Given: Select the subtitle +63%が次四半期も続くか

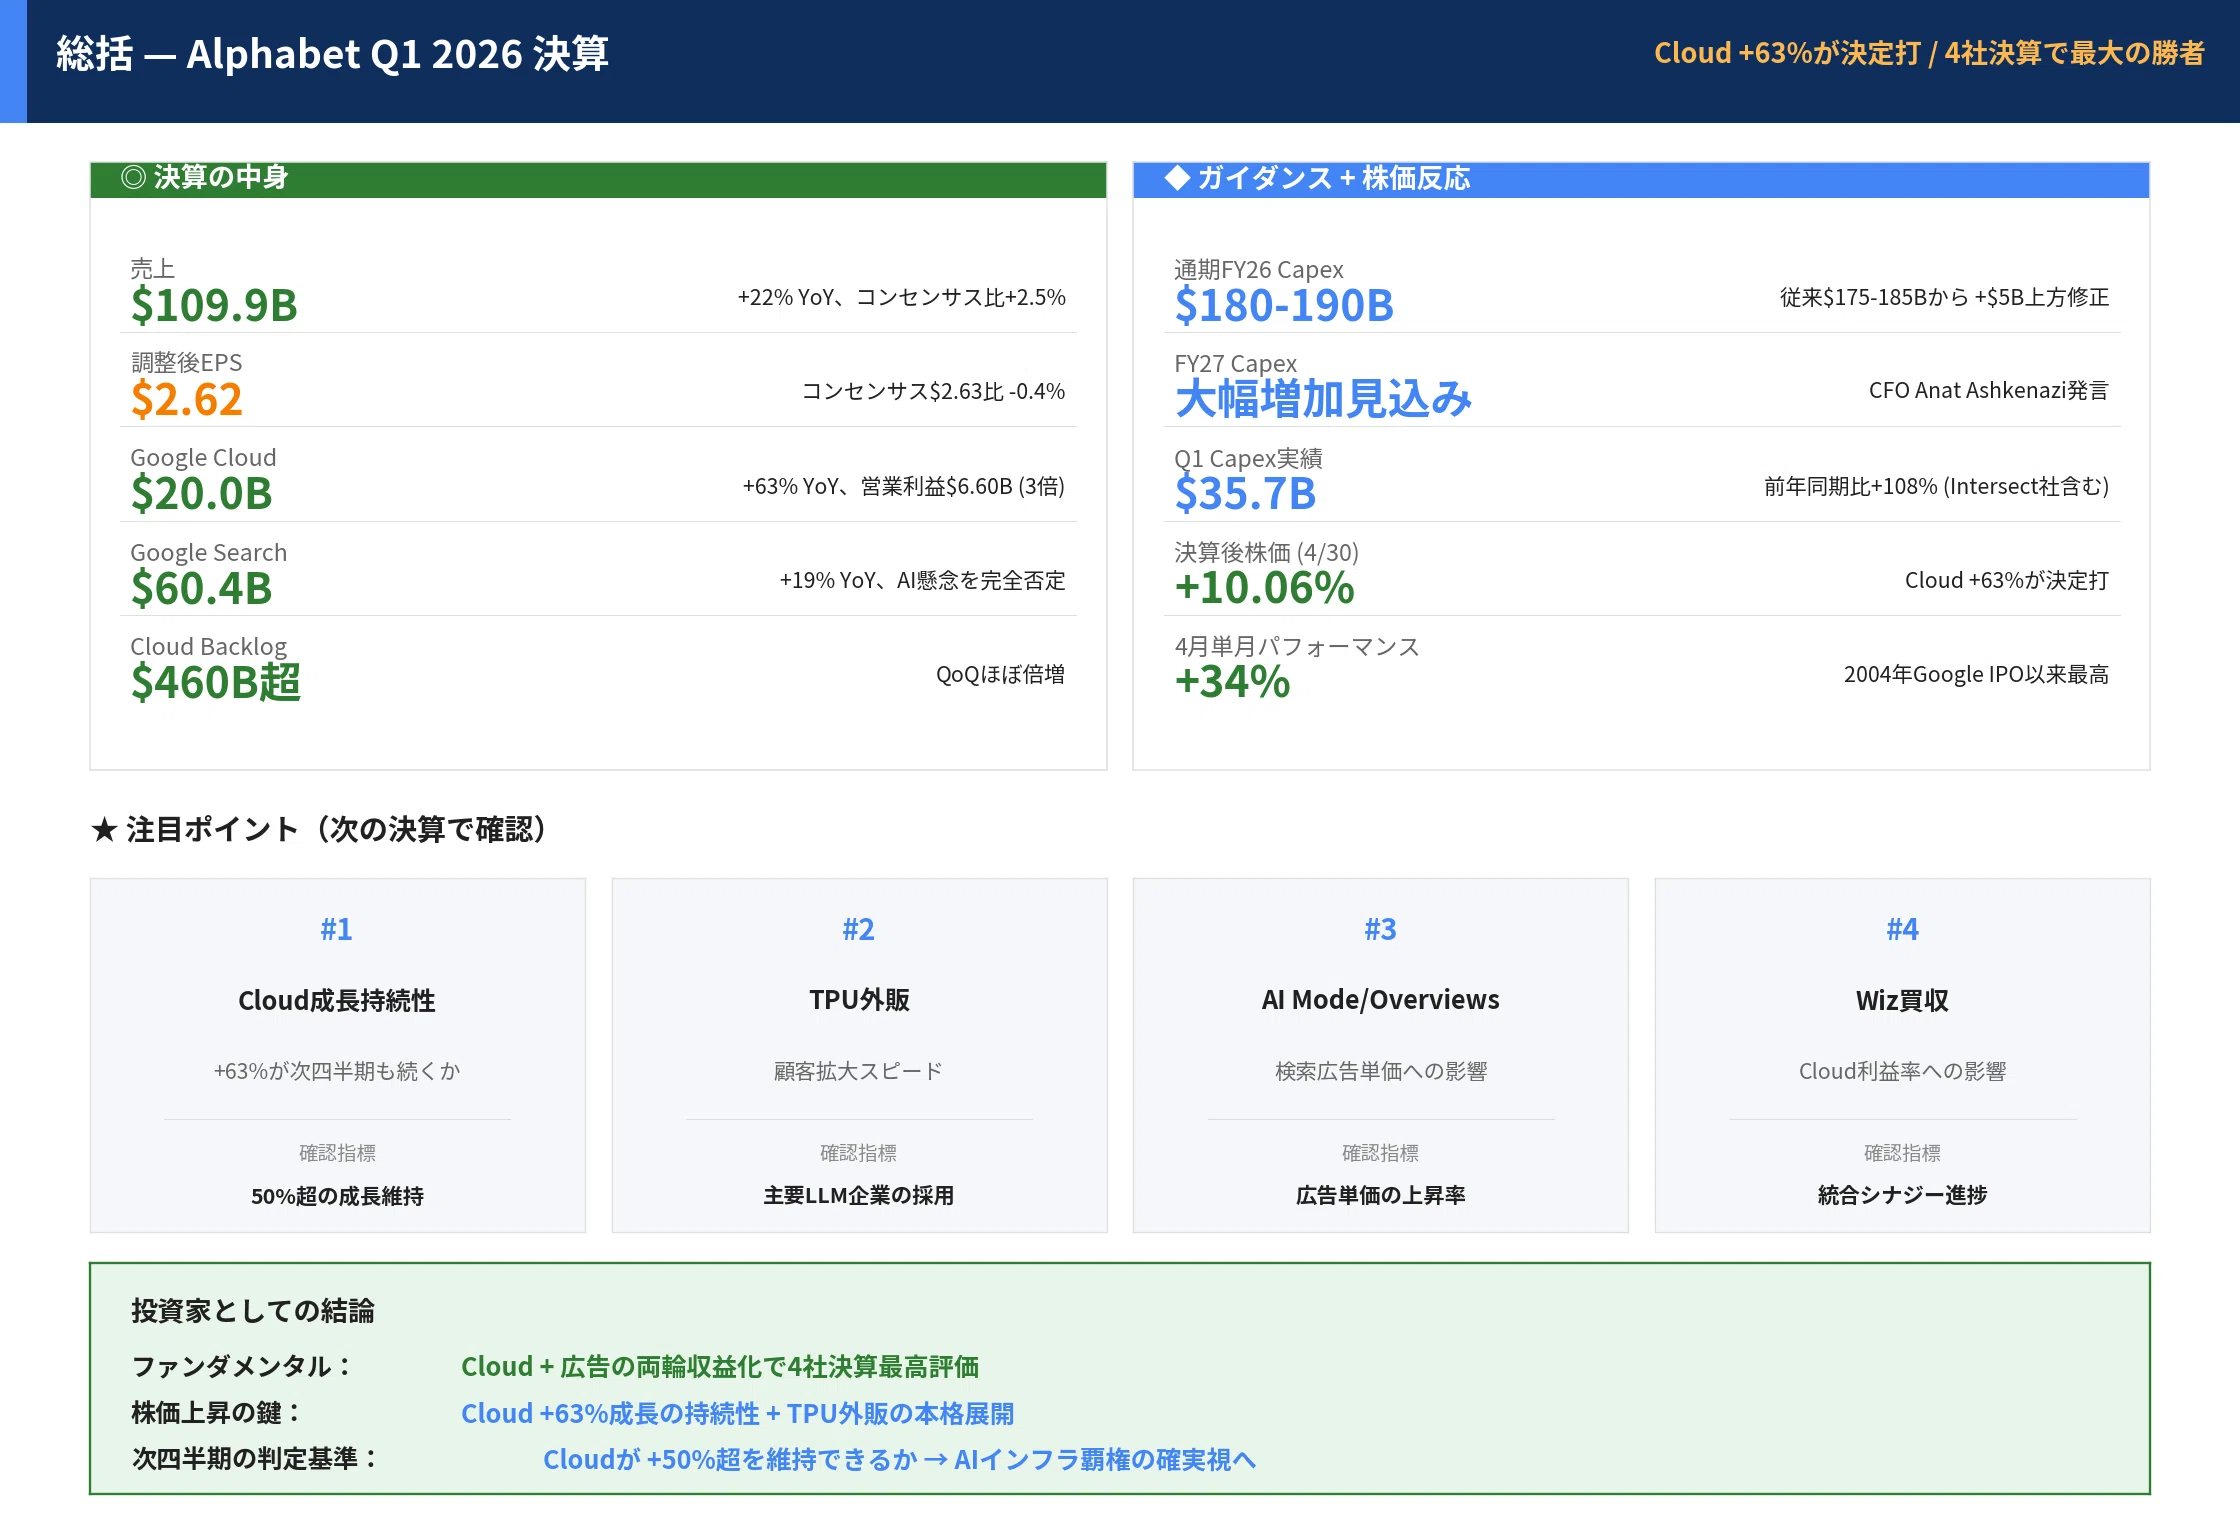Looking at the screenshot, I should (337, 1071).
